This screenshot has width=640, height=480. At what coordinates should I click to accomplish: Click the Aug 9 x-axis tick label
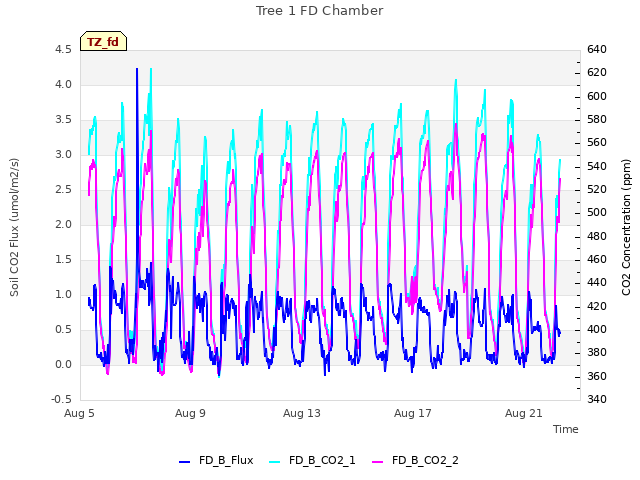190,413
